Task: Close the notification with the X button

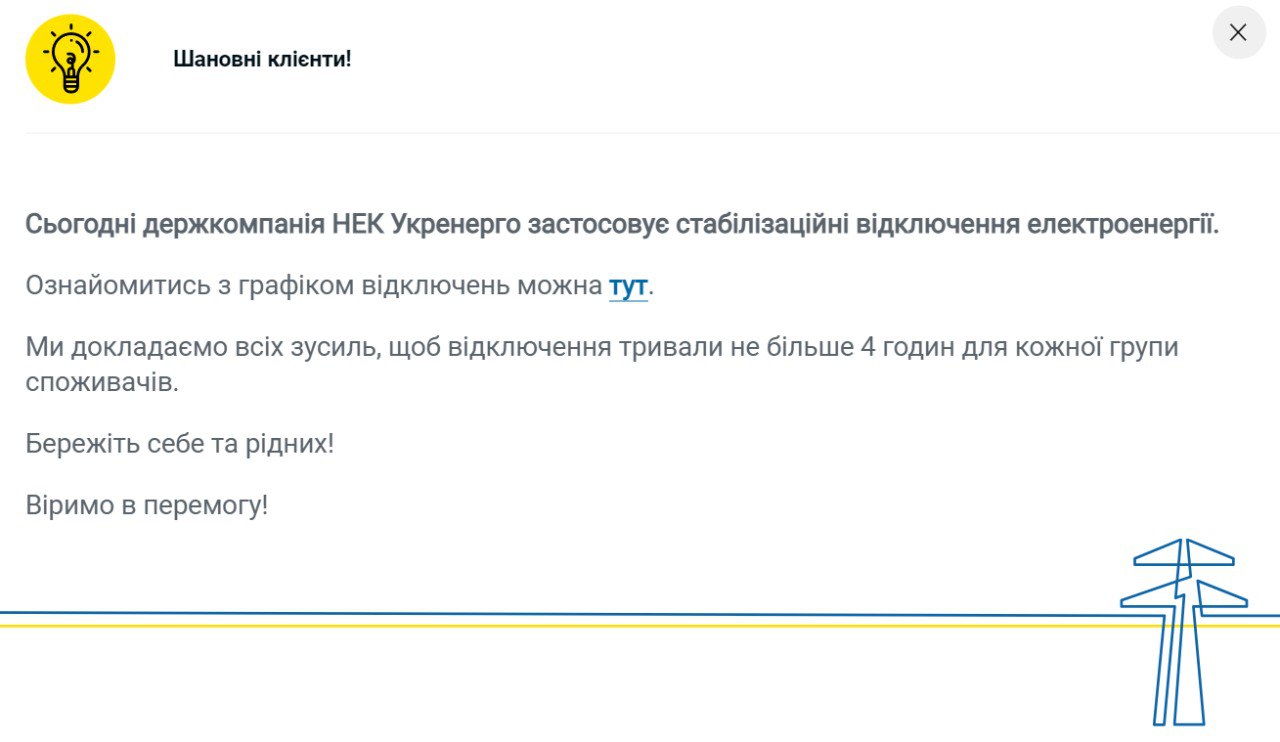Action: 1238,33
